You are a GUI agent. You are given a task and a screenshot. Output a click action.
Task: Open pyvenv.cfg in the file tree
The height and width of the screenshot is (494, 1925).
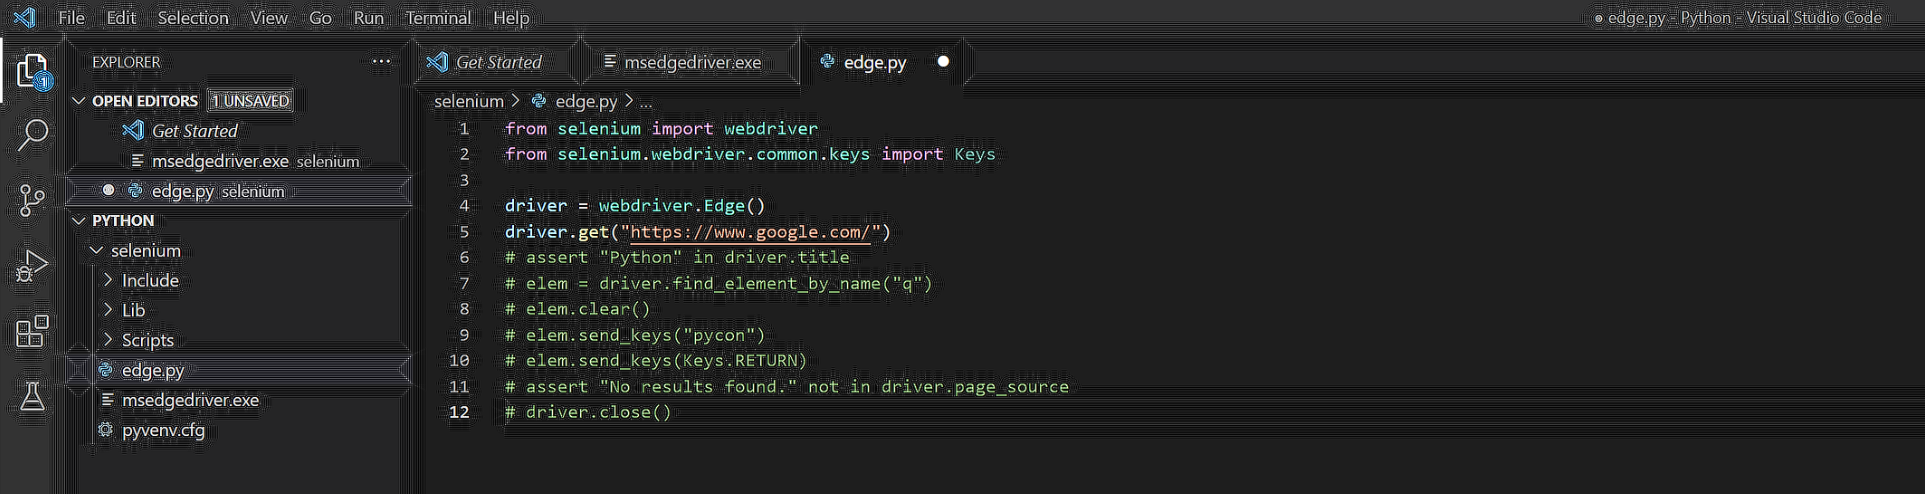pyautogui.click(x=240, y=430)
